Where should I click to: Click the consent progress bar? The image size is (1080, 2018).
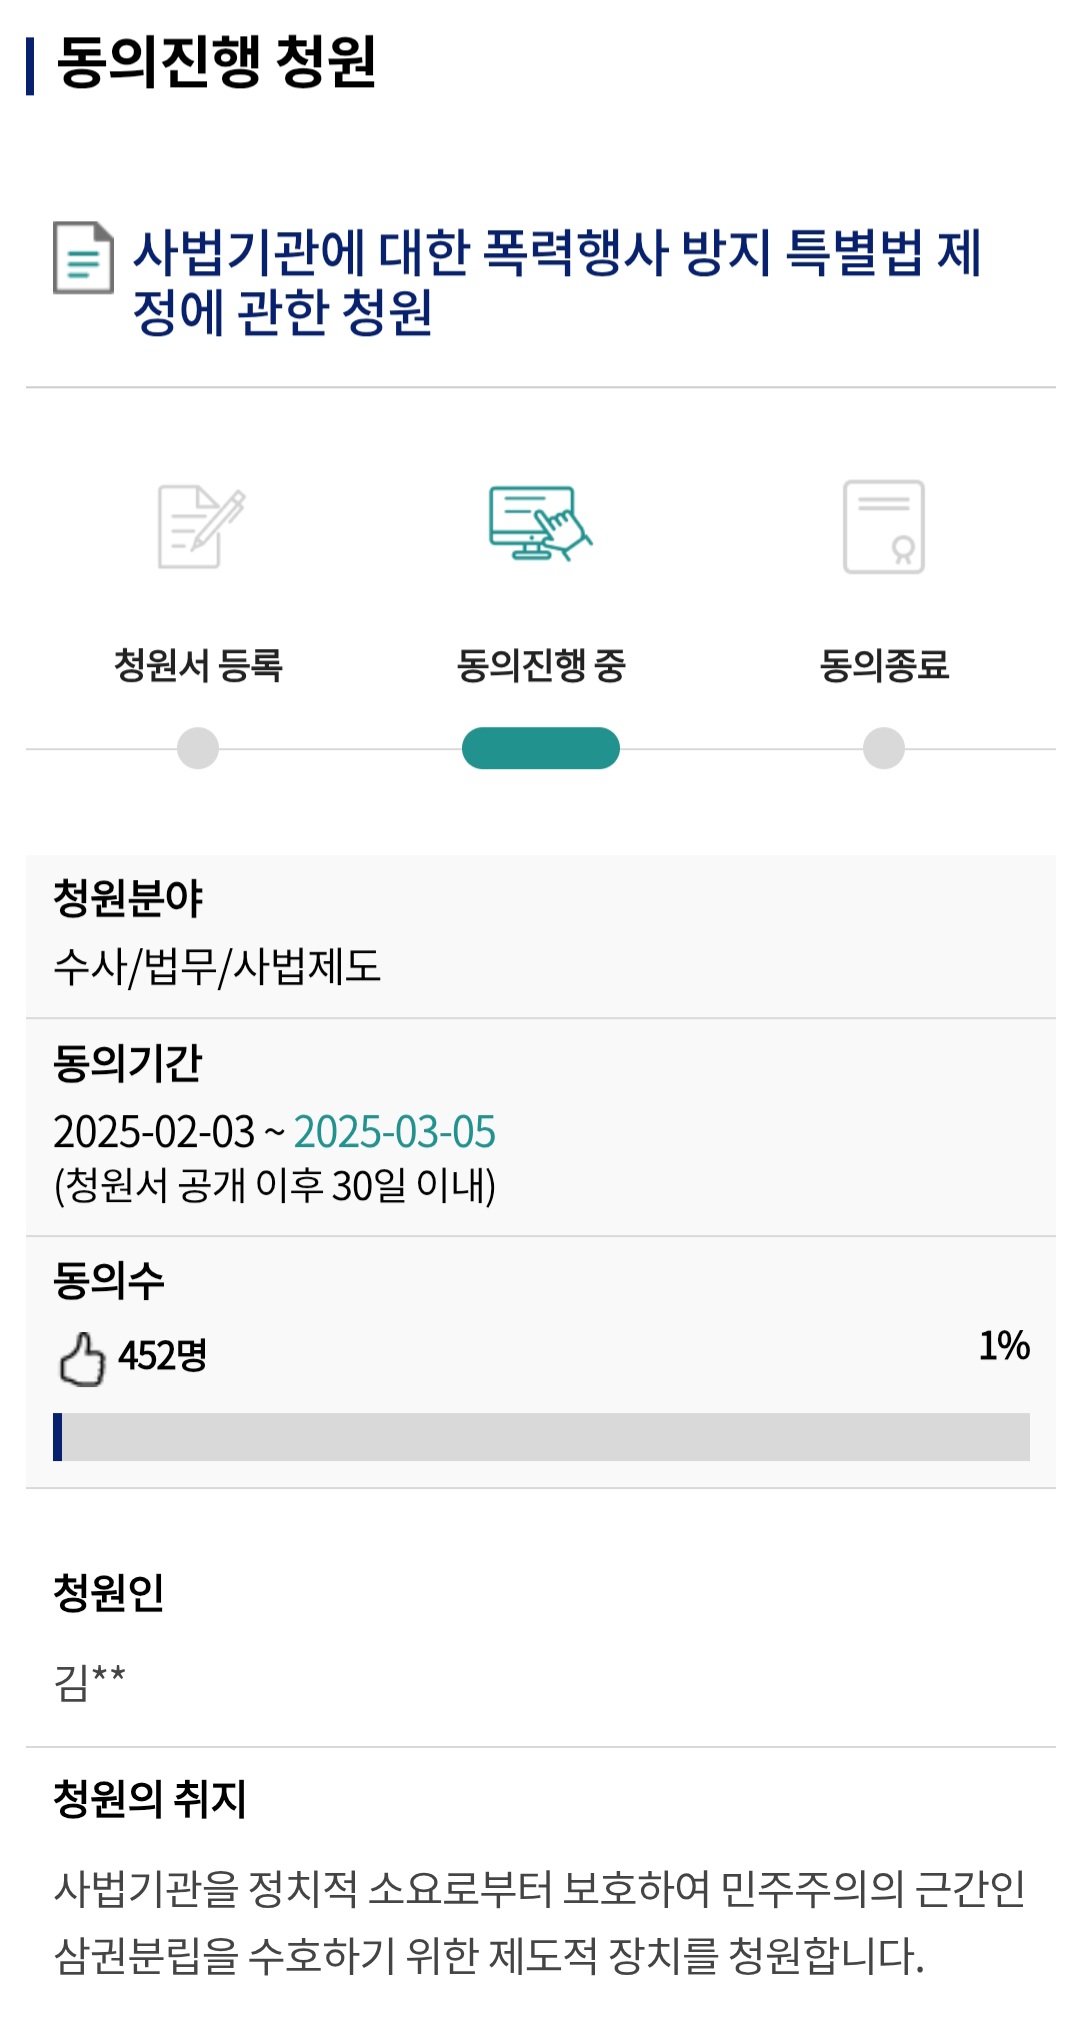(541, 1437)
